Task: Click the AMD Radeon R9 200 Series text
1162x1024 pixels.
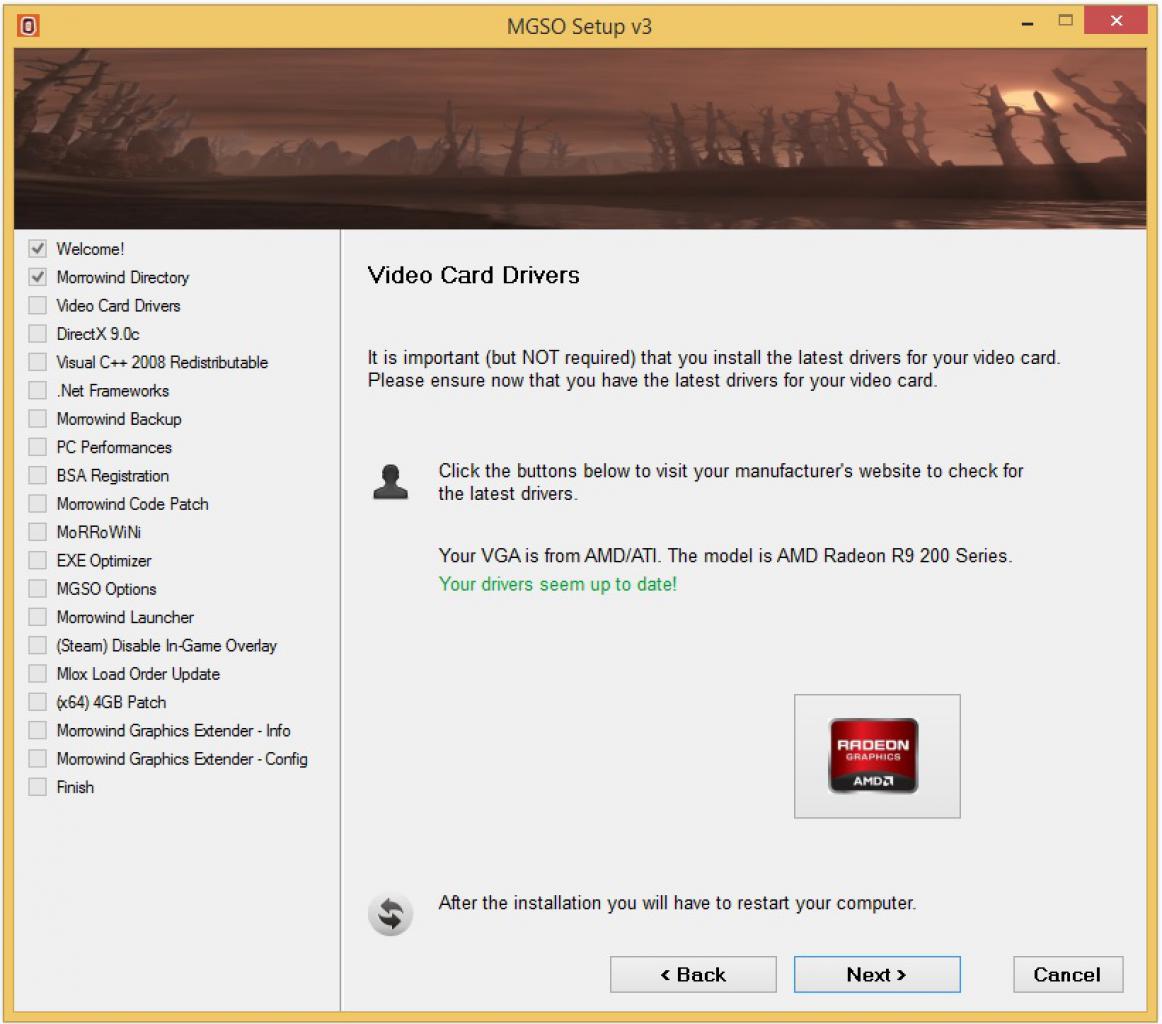Action: [x=892, y=556]
